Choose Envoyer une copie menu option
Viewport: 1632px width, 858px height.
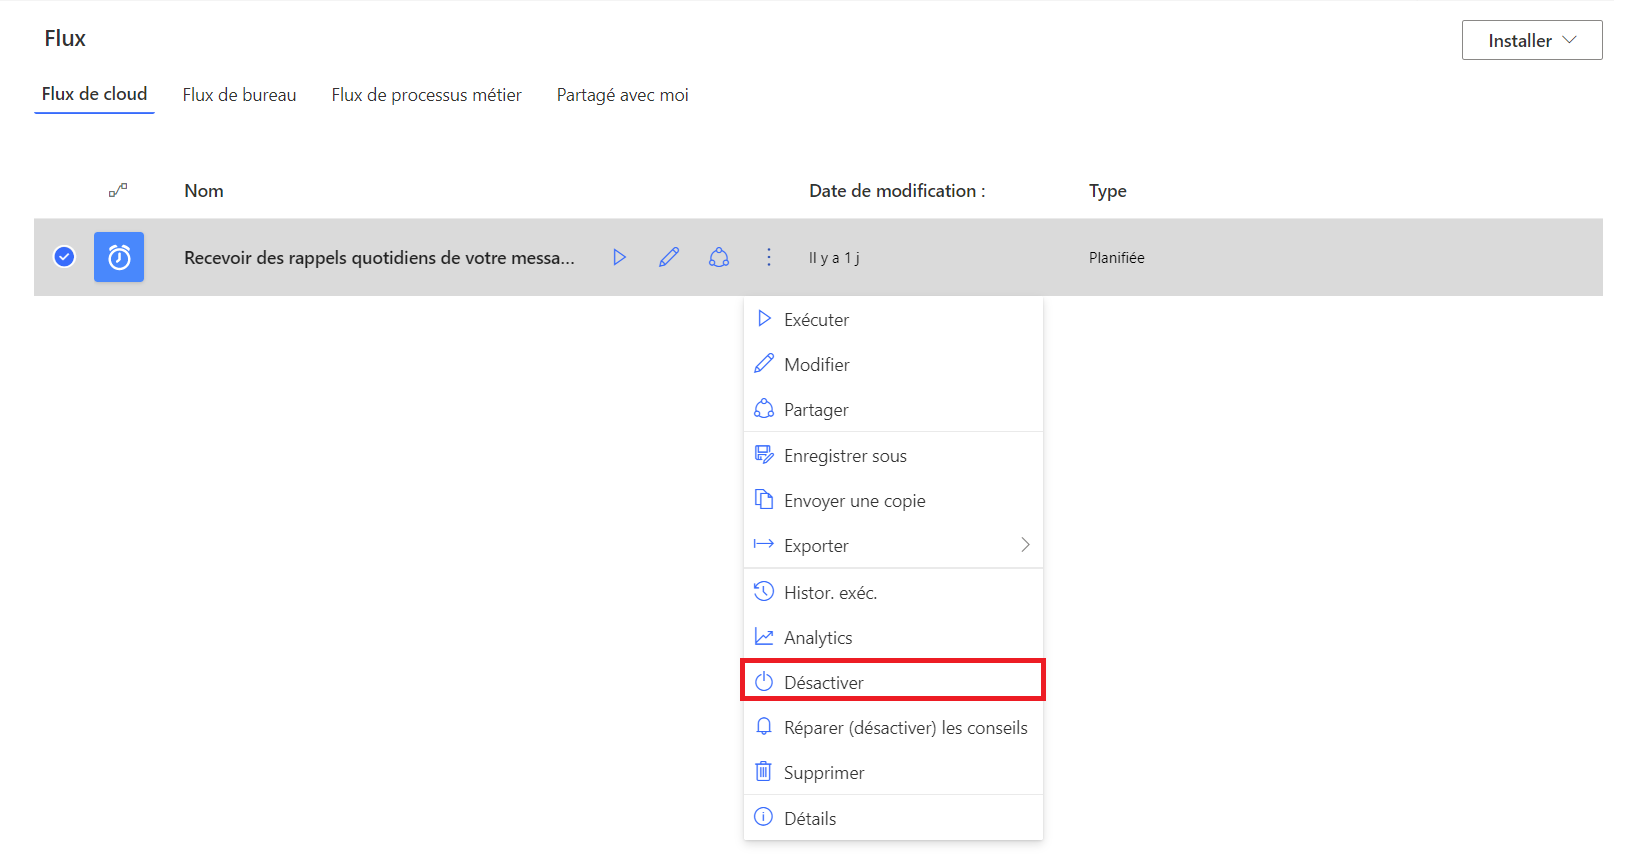[x=854, y=501]
